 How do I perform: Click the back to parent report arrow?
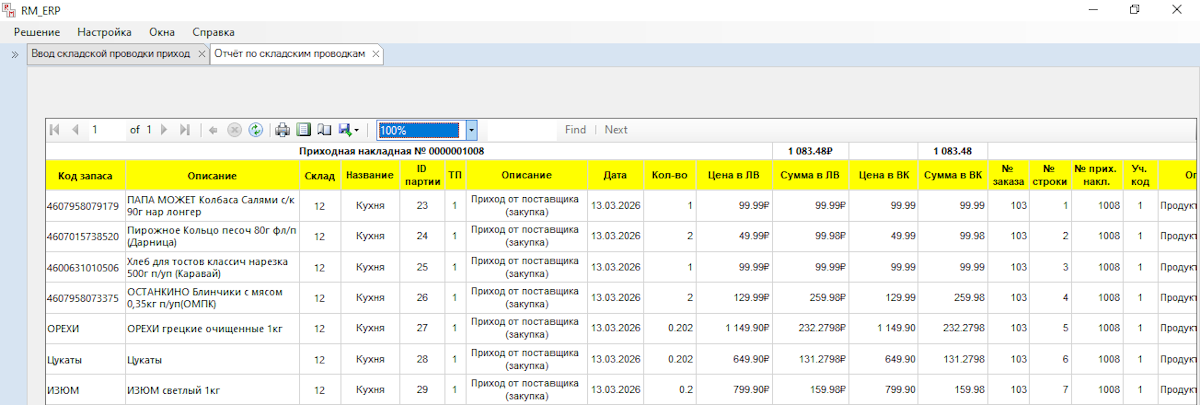coord(213,130)
